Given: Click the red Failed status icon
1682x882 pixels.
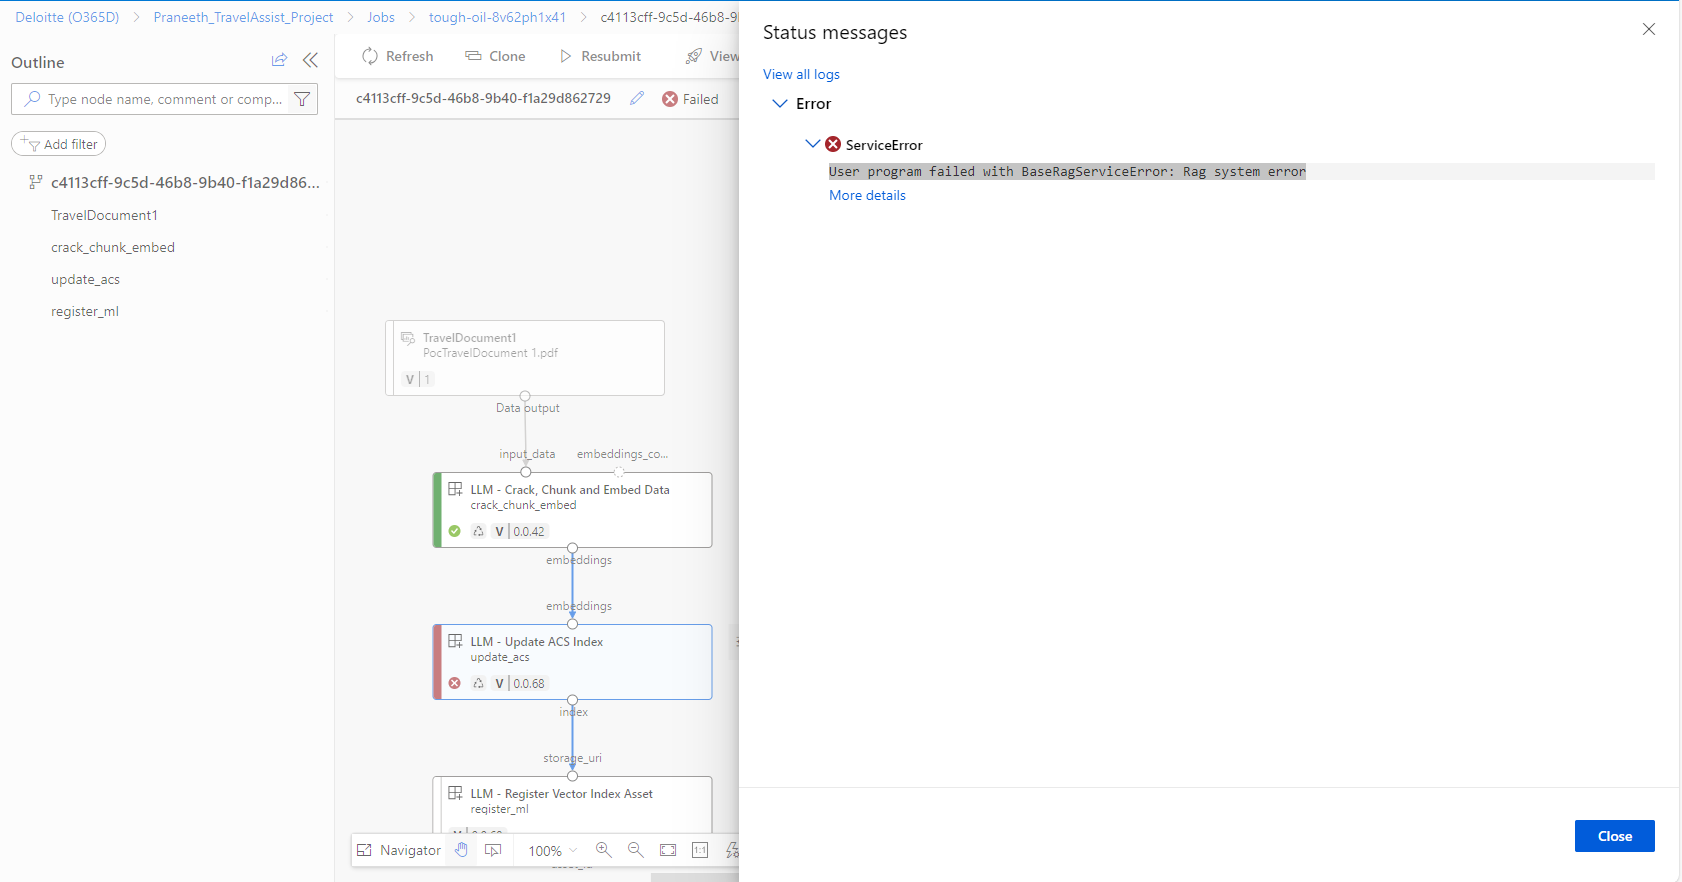Looking at the screenshot, I should (670, 99).
